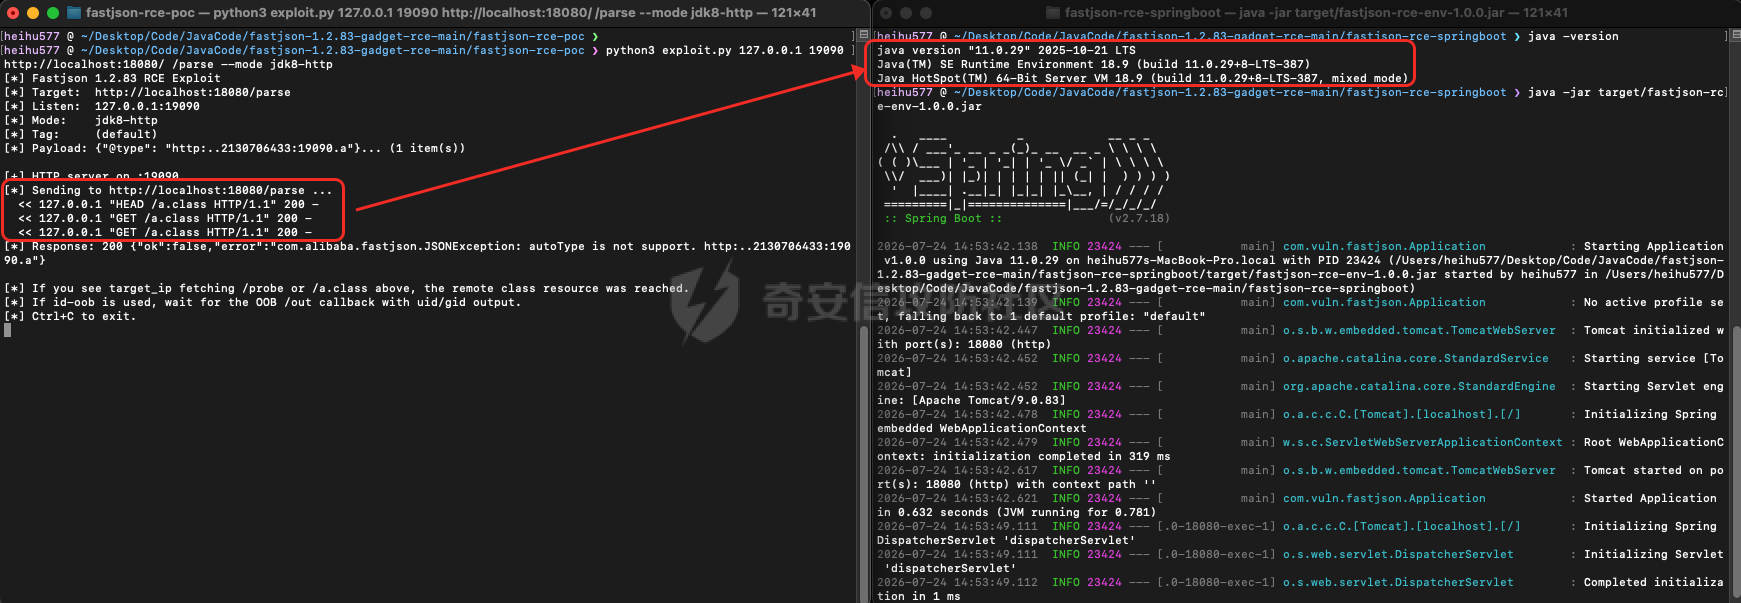
Task: Click the 'Listen: 127.0.0.1:19090' line
Action: point(102,106)
